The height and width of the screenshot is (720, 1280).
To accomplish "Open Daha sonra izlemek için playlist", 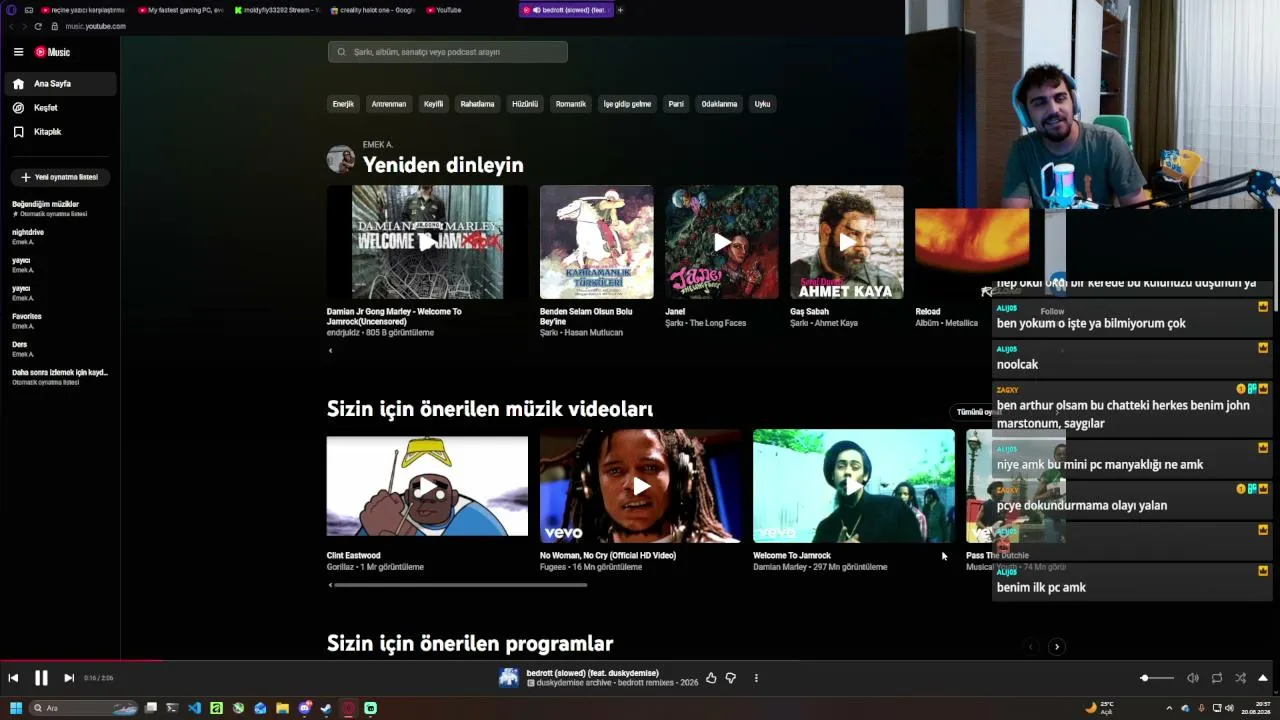I will (60, 376).
